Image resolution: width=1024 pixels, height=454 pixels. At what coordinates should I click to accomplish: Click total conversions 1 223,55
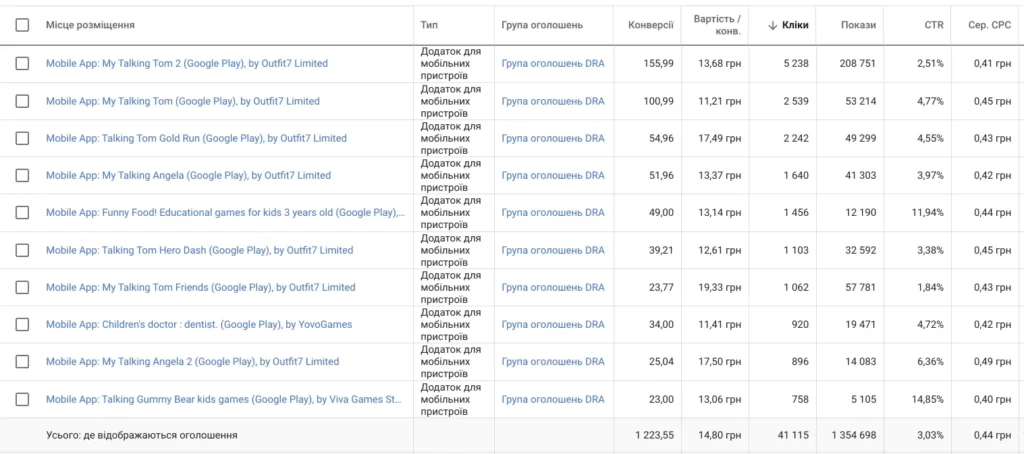654,435
